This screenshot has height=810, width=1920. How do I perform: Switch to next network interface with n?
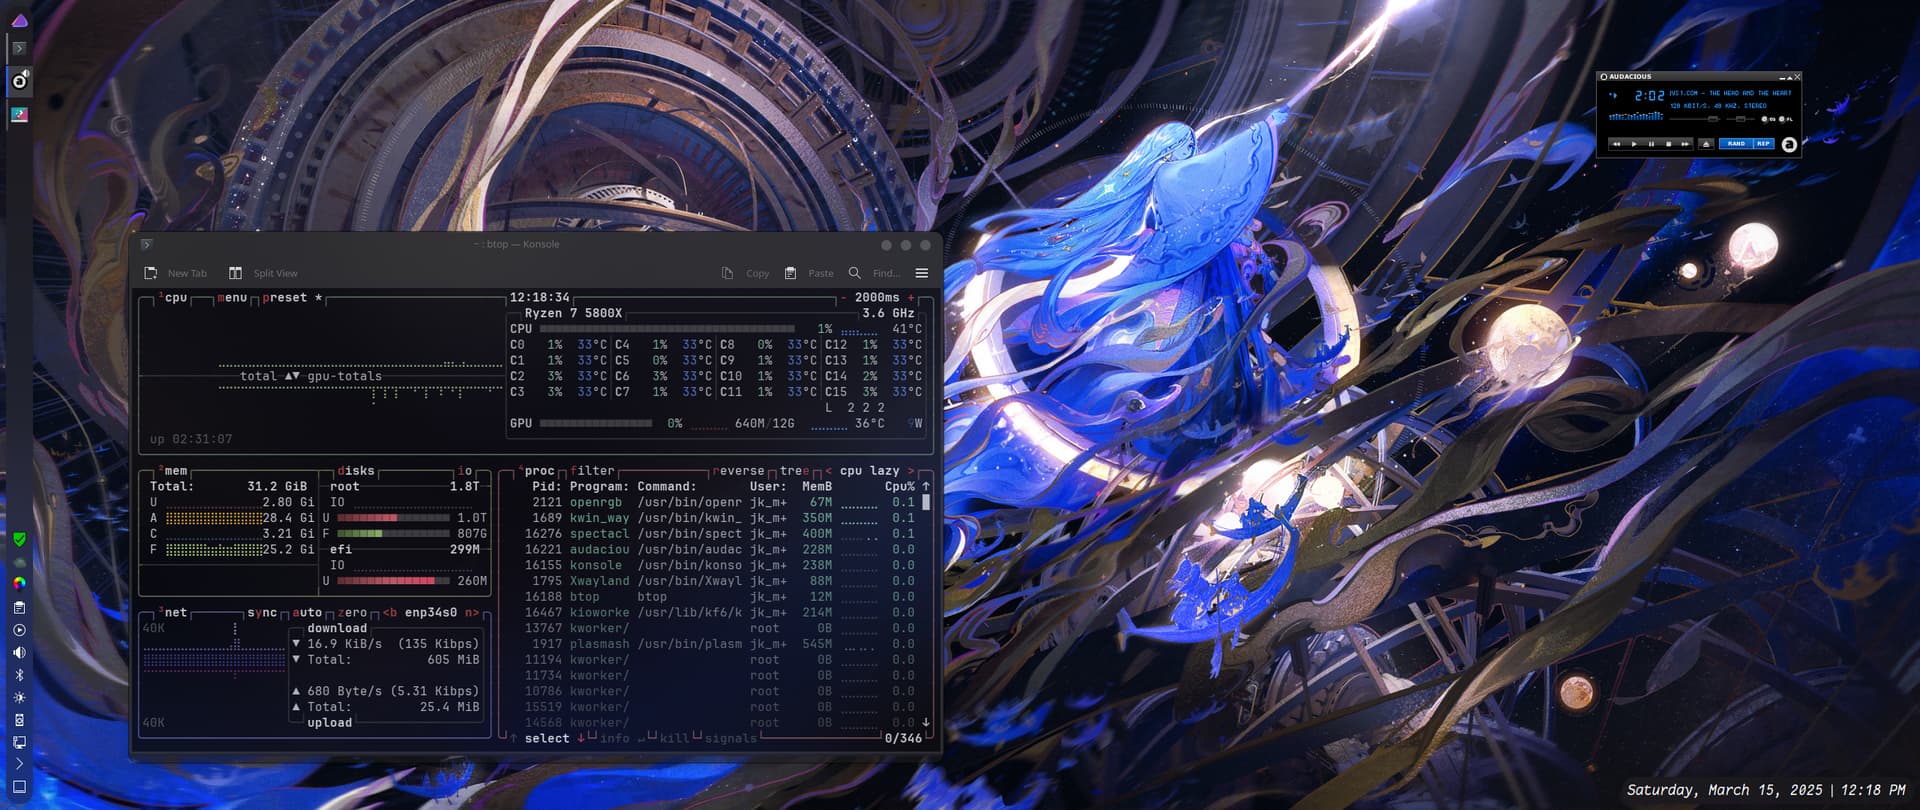pos(472,612)
